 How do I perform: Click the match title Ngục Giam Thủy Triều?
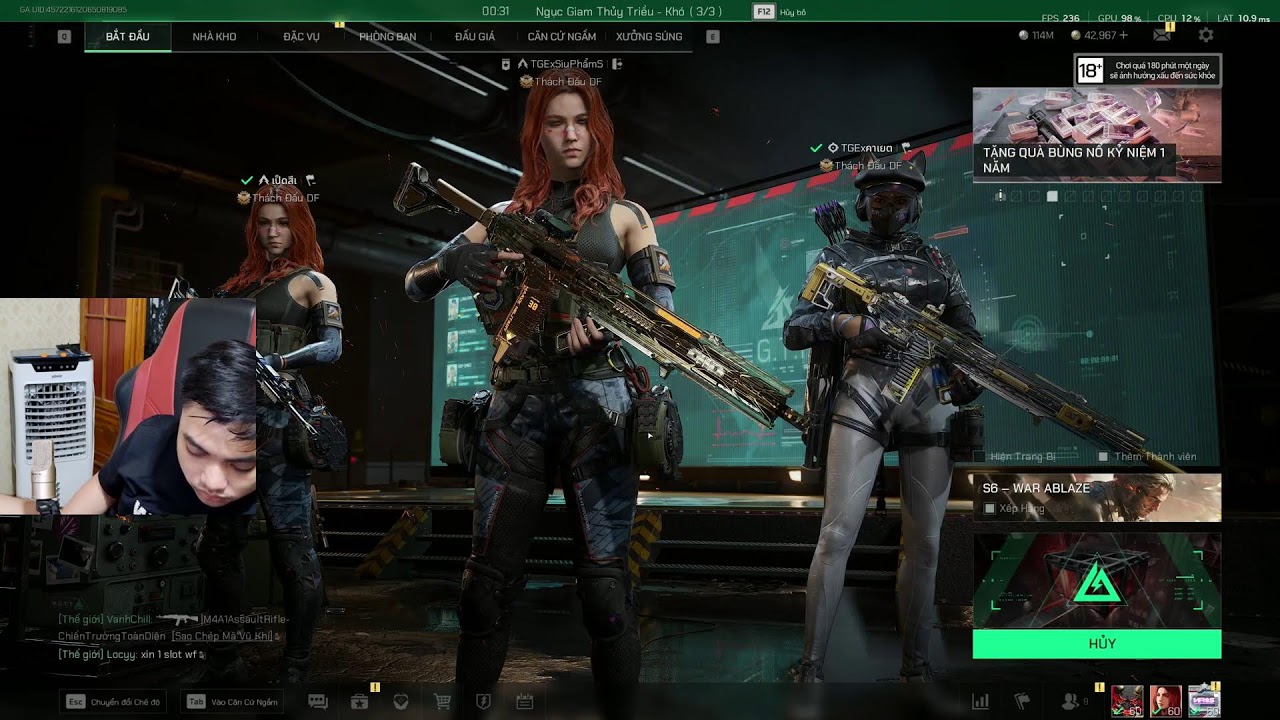tap(629, 12)
